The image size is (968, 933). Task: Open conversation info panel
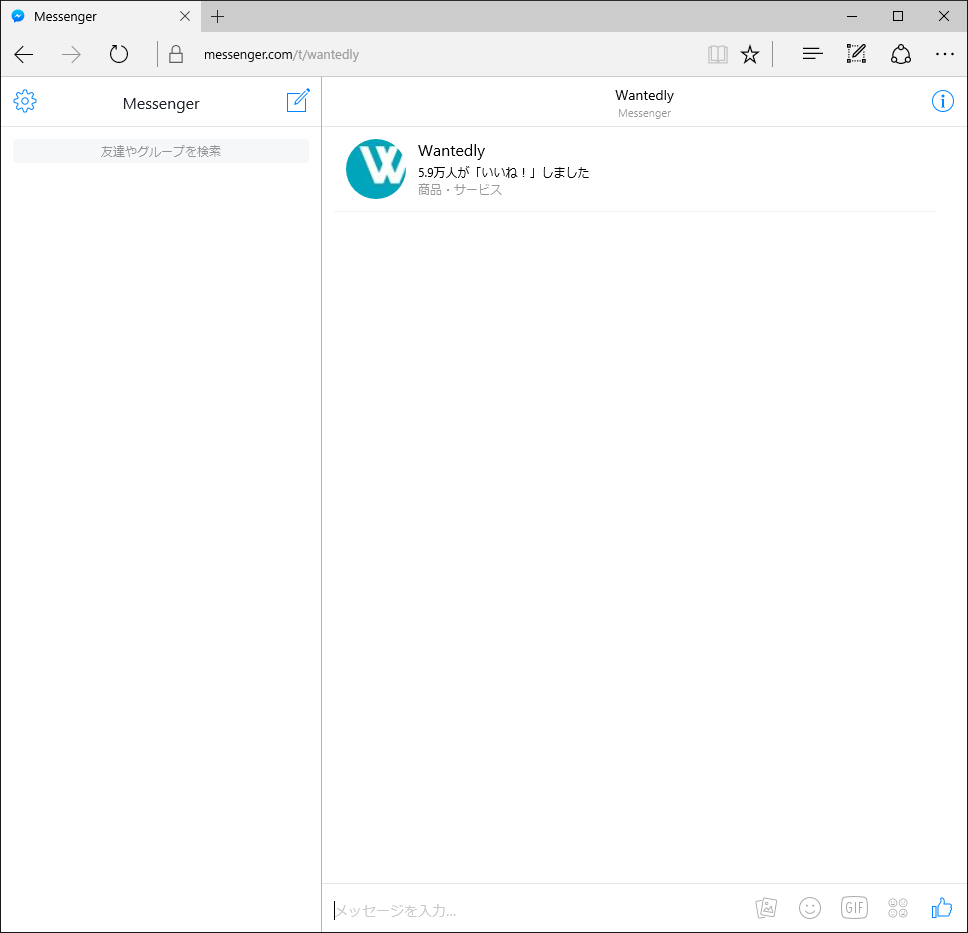942,101
